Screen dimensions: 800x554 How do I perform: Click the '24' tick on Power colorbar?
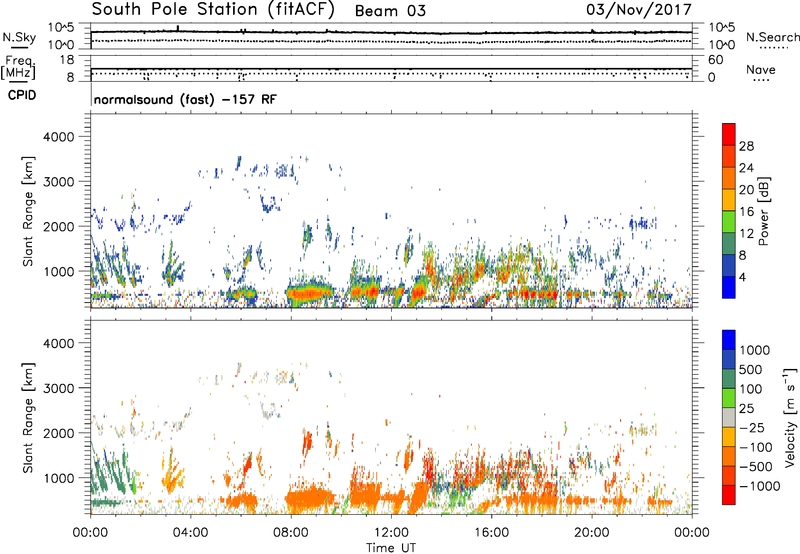(746, 168)
